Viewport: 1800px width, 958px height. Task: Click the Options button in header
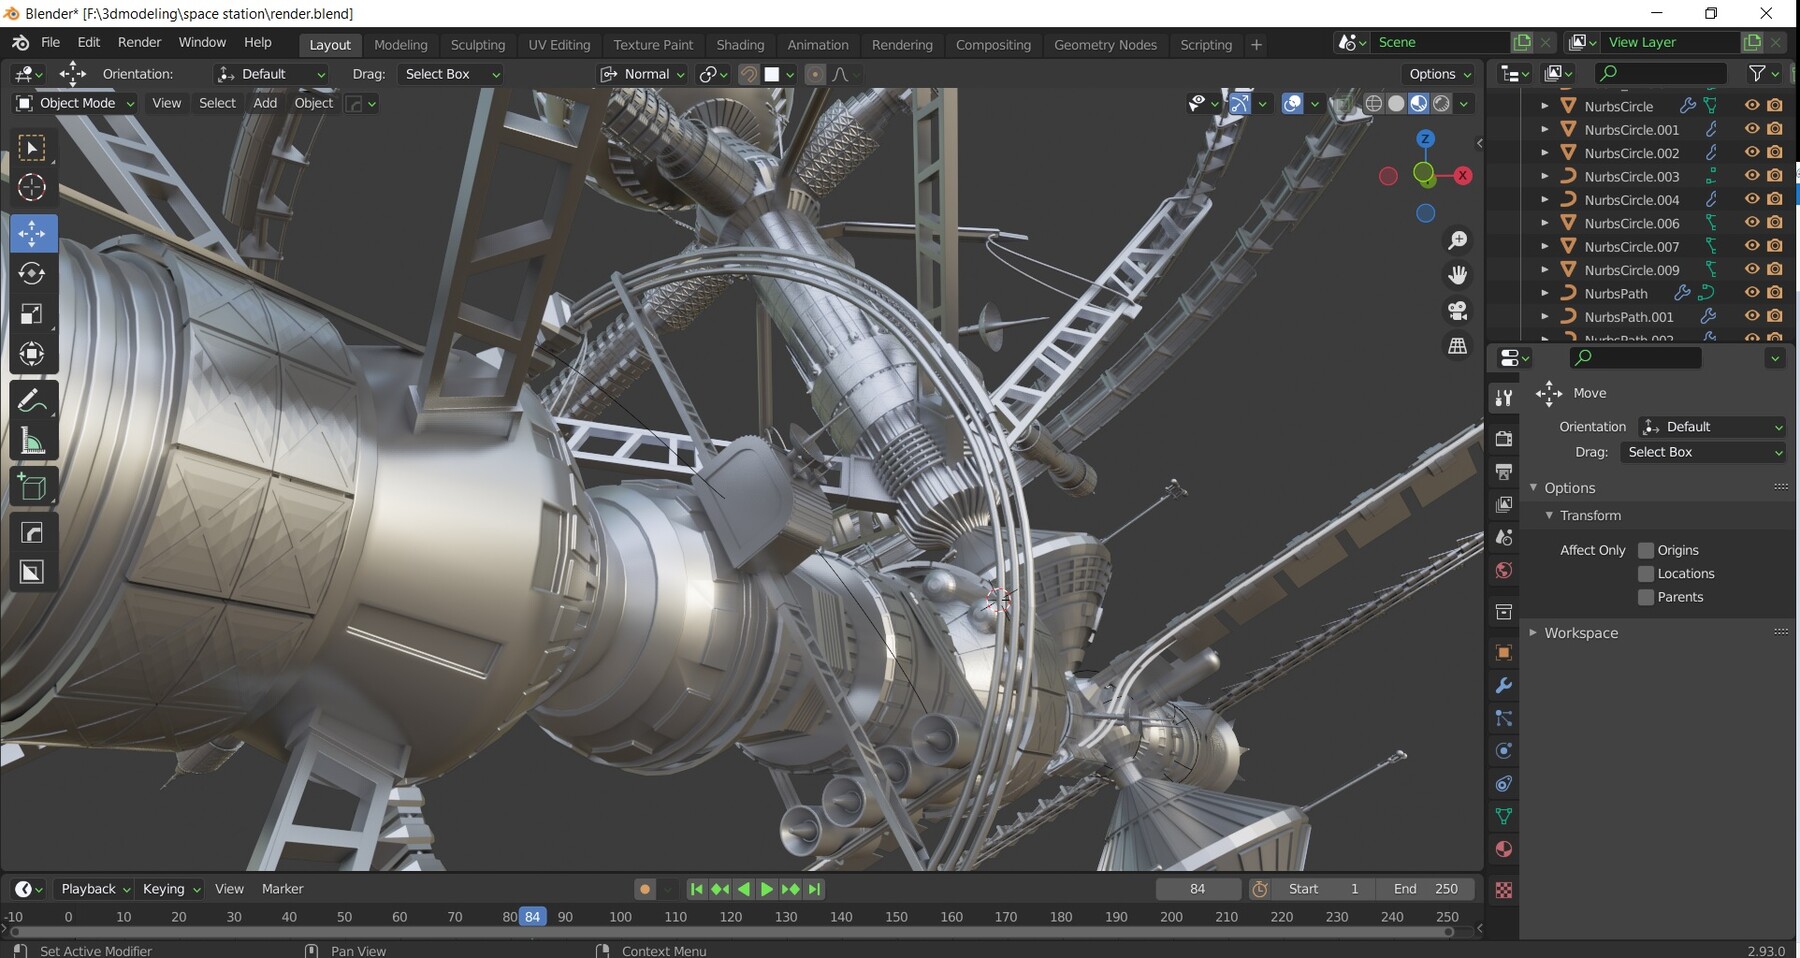pyautogui.click(x=1439, y=74)
